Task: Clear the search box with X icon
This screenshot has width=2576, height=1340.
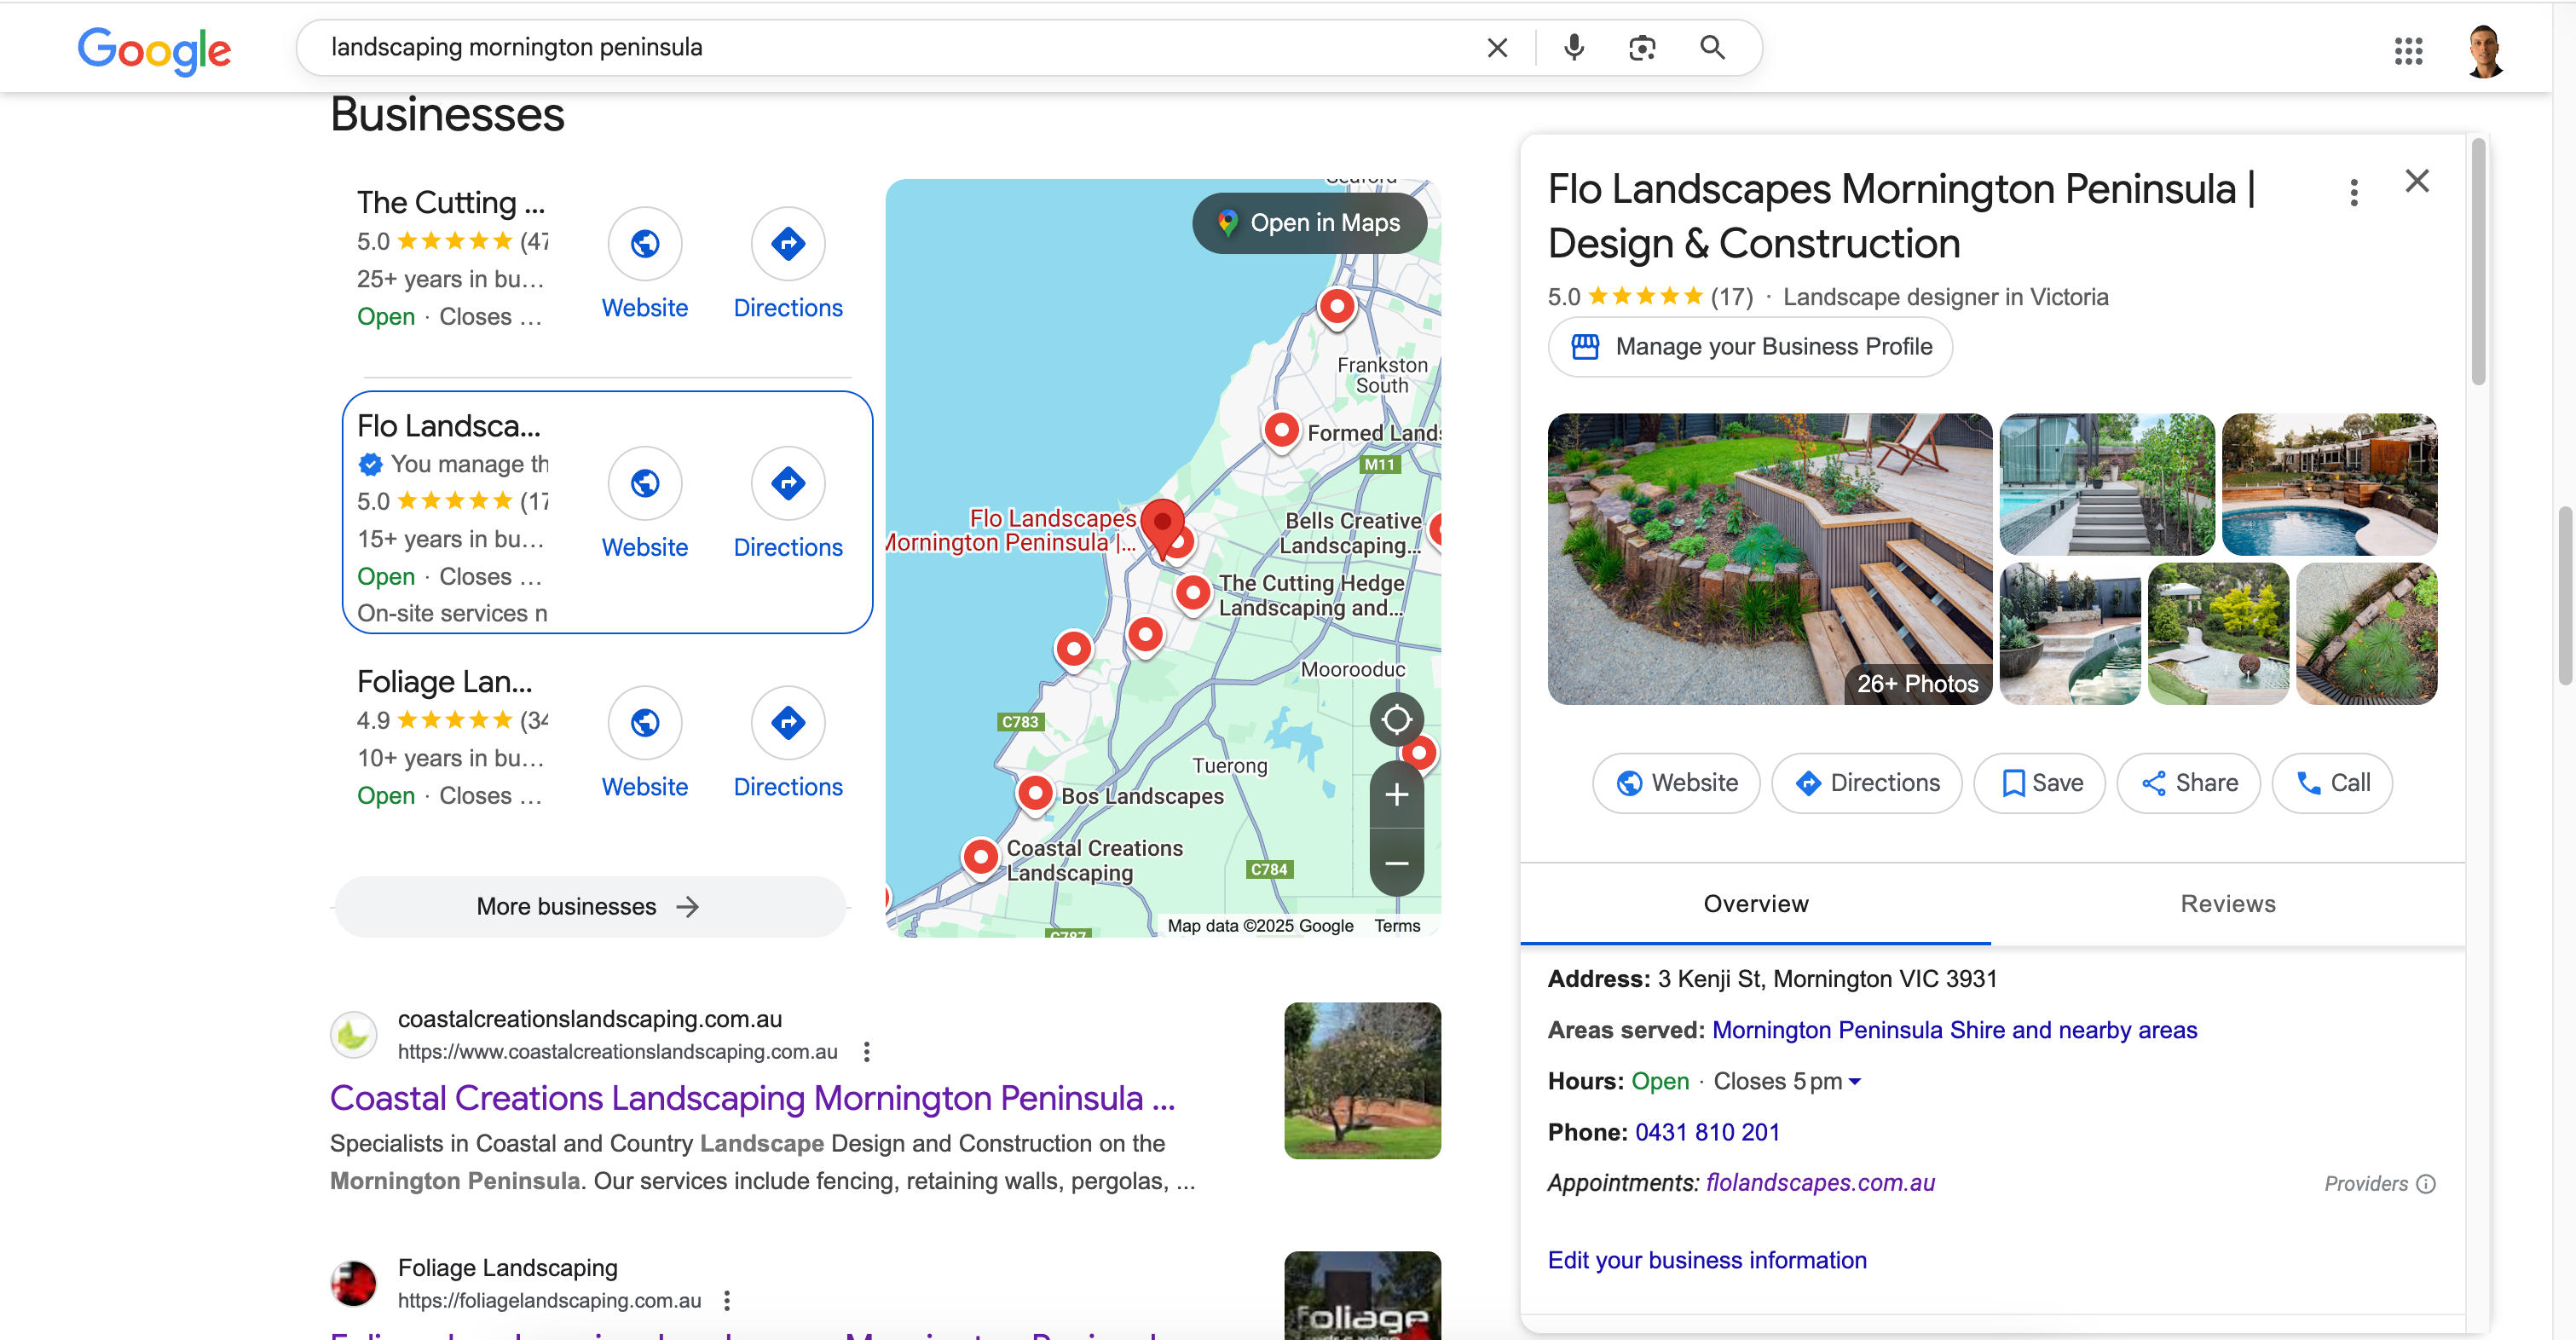Action: (x=1496, y=47)
